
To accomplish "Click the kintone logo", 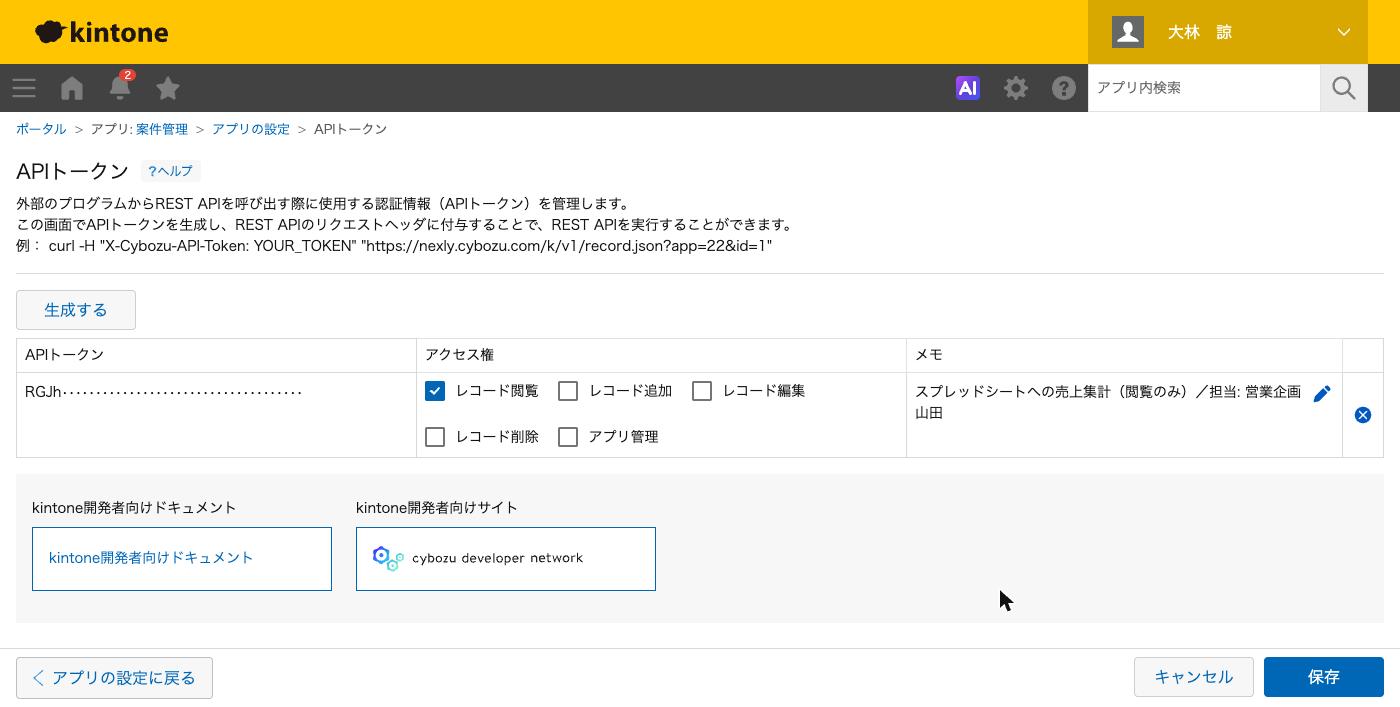I will click(x=101, y=32).
